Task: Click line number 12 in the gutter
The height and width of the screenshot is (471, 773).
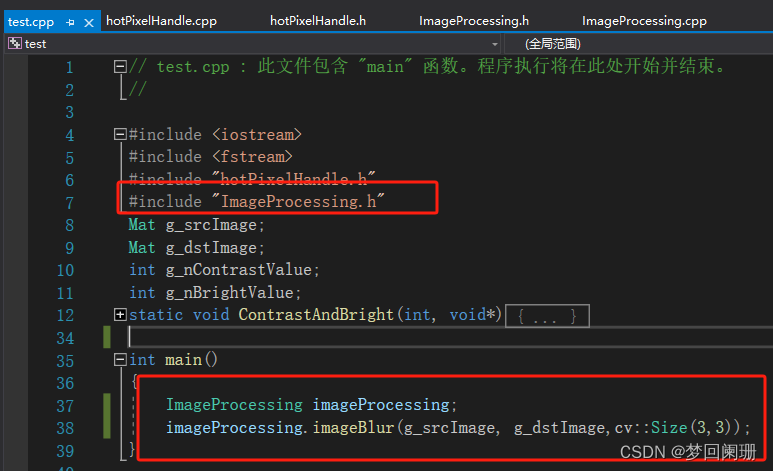Action: coord(65,316)
